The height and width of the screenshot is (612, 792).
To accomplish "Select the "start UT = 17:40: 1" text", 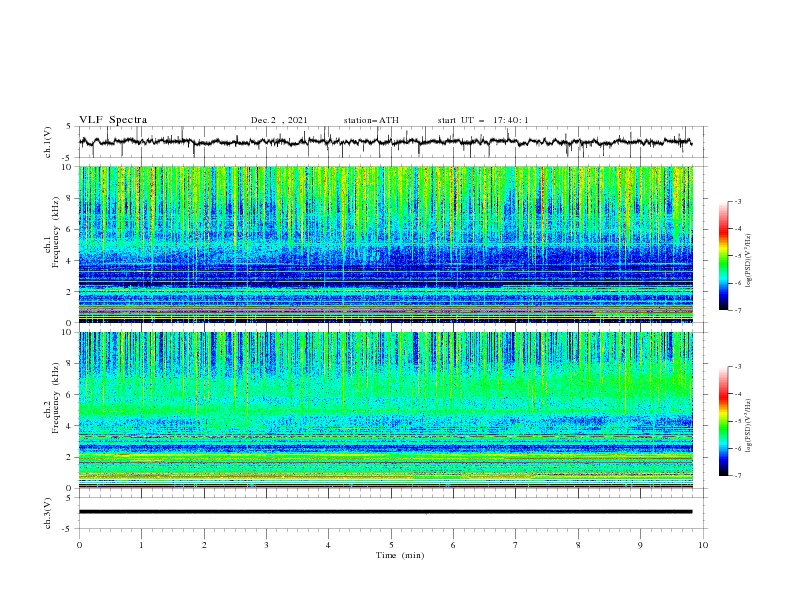I will [483, 120].
